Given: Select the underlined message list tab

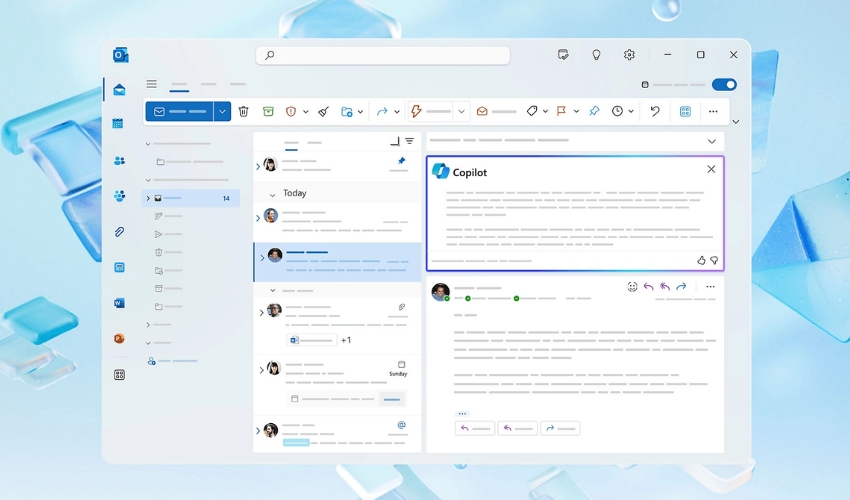Looking at the screenshot, I should coord(291,144).
